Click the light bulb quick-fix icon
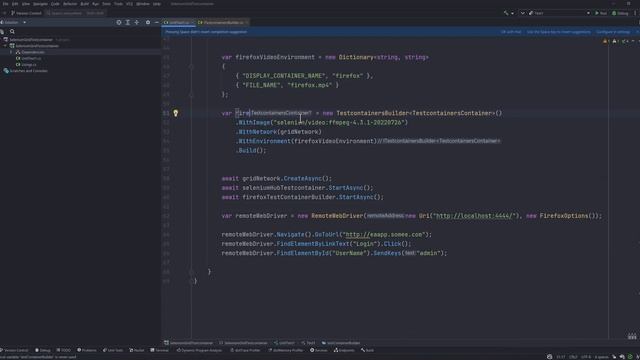The image size is (640, 360). [x=176, y=113]
